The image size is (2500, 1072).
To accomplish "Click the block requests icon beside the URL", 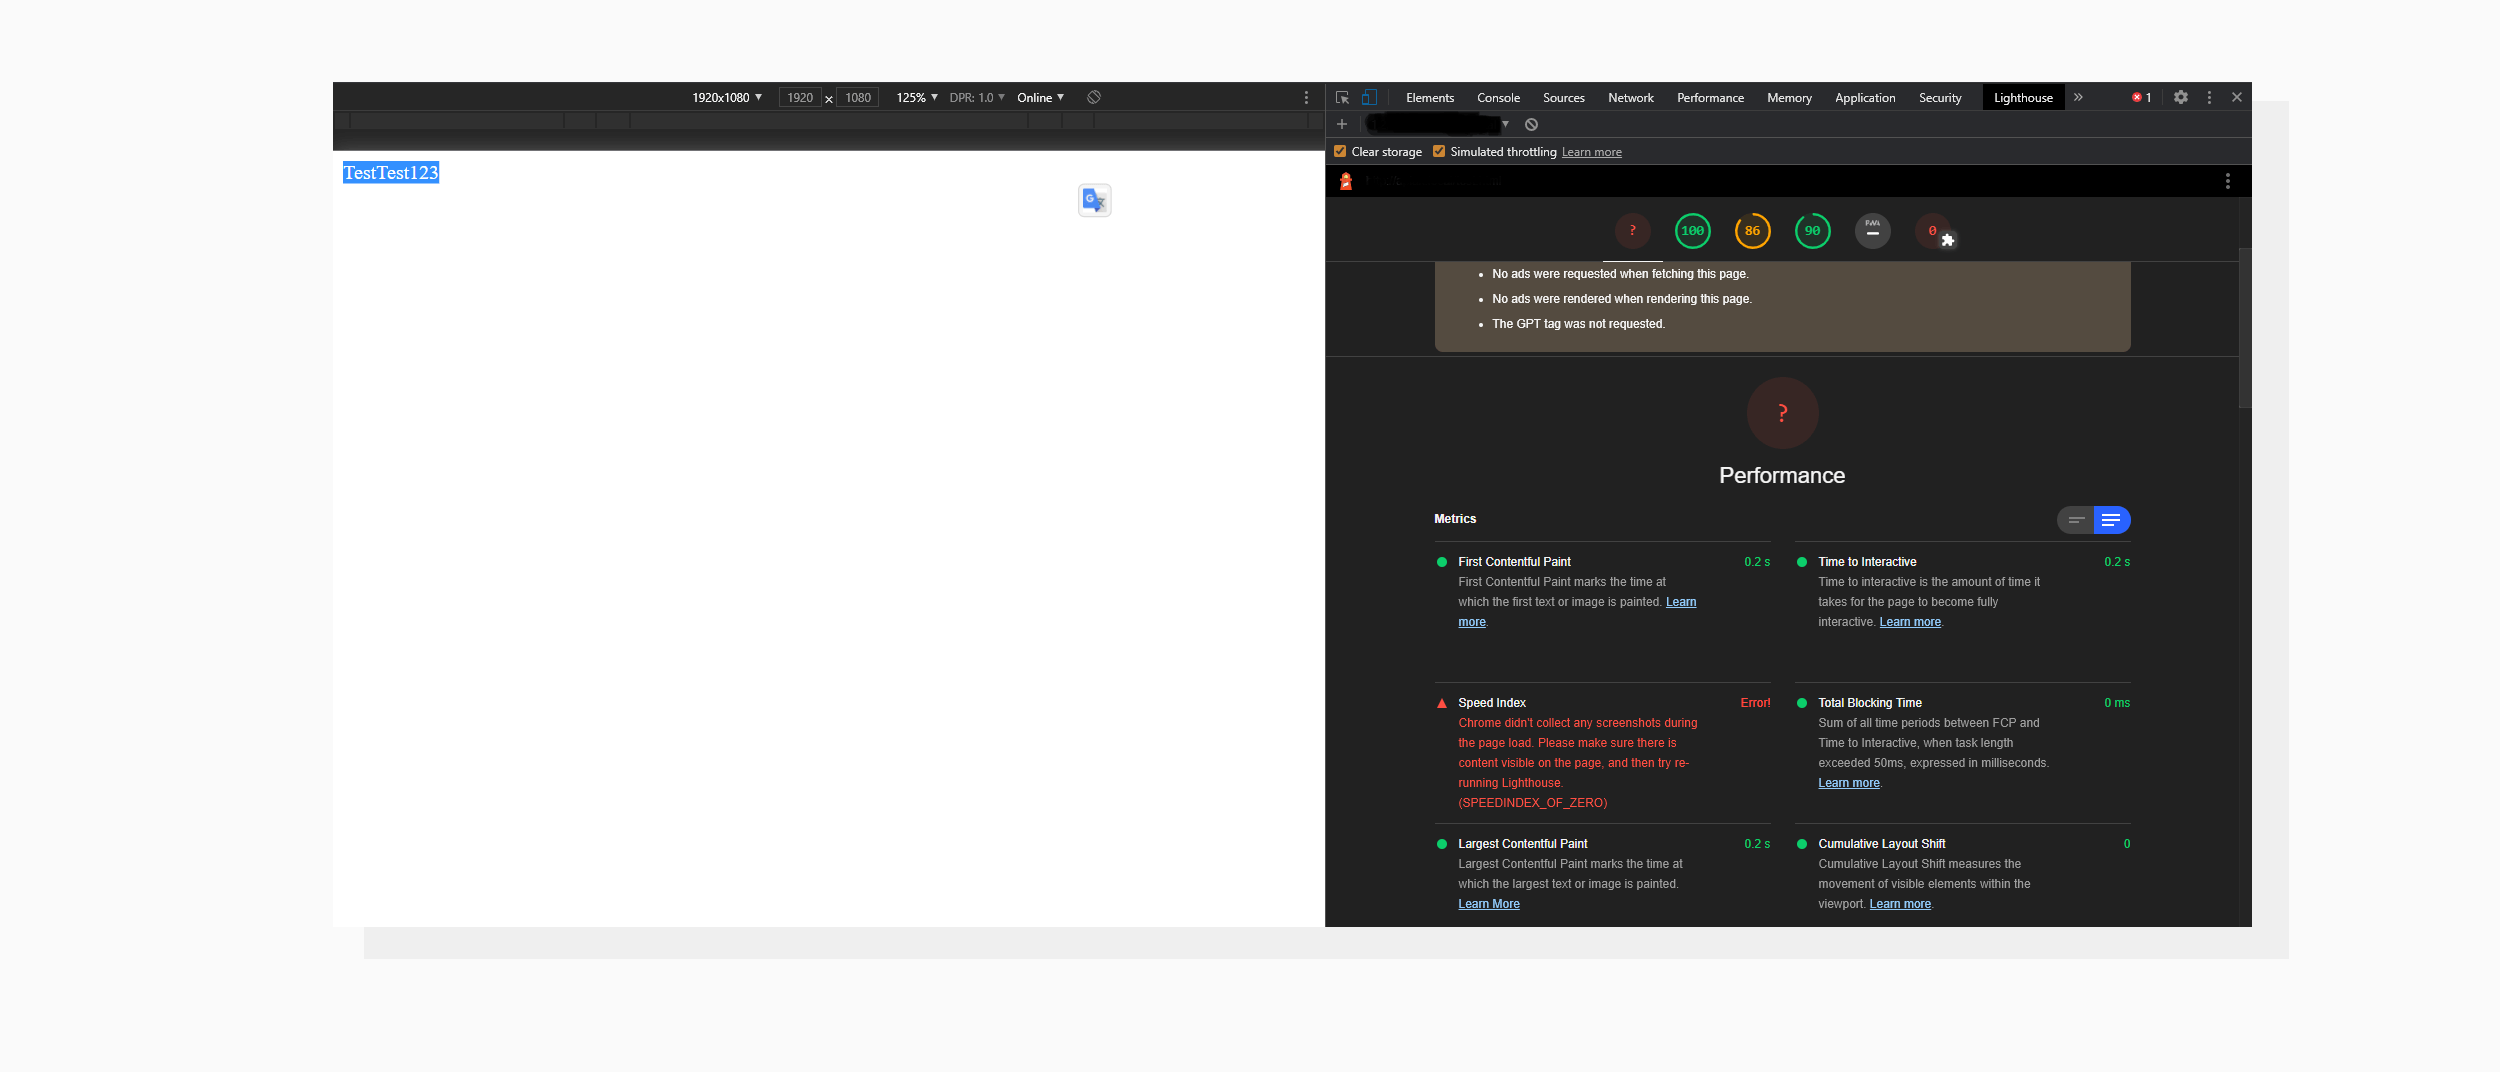I will pyautogui.click(x=1531, y=124).
